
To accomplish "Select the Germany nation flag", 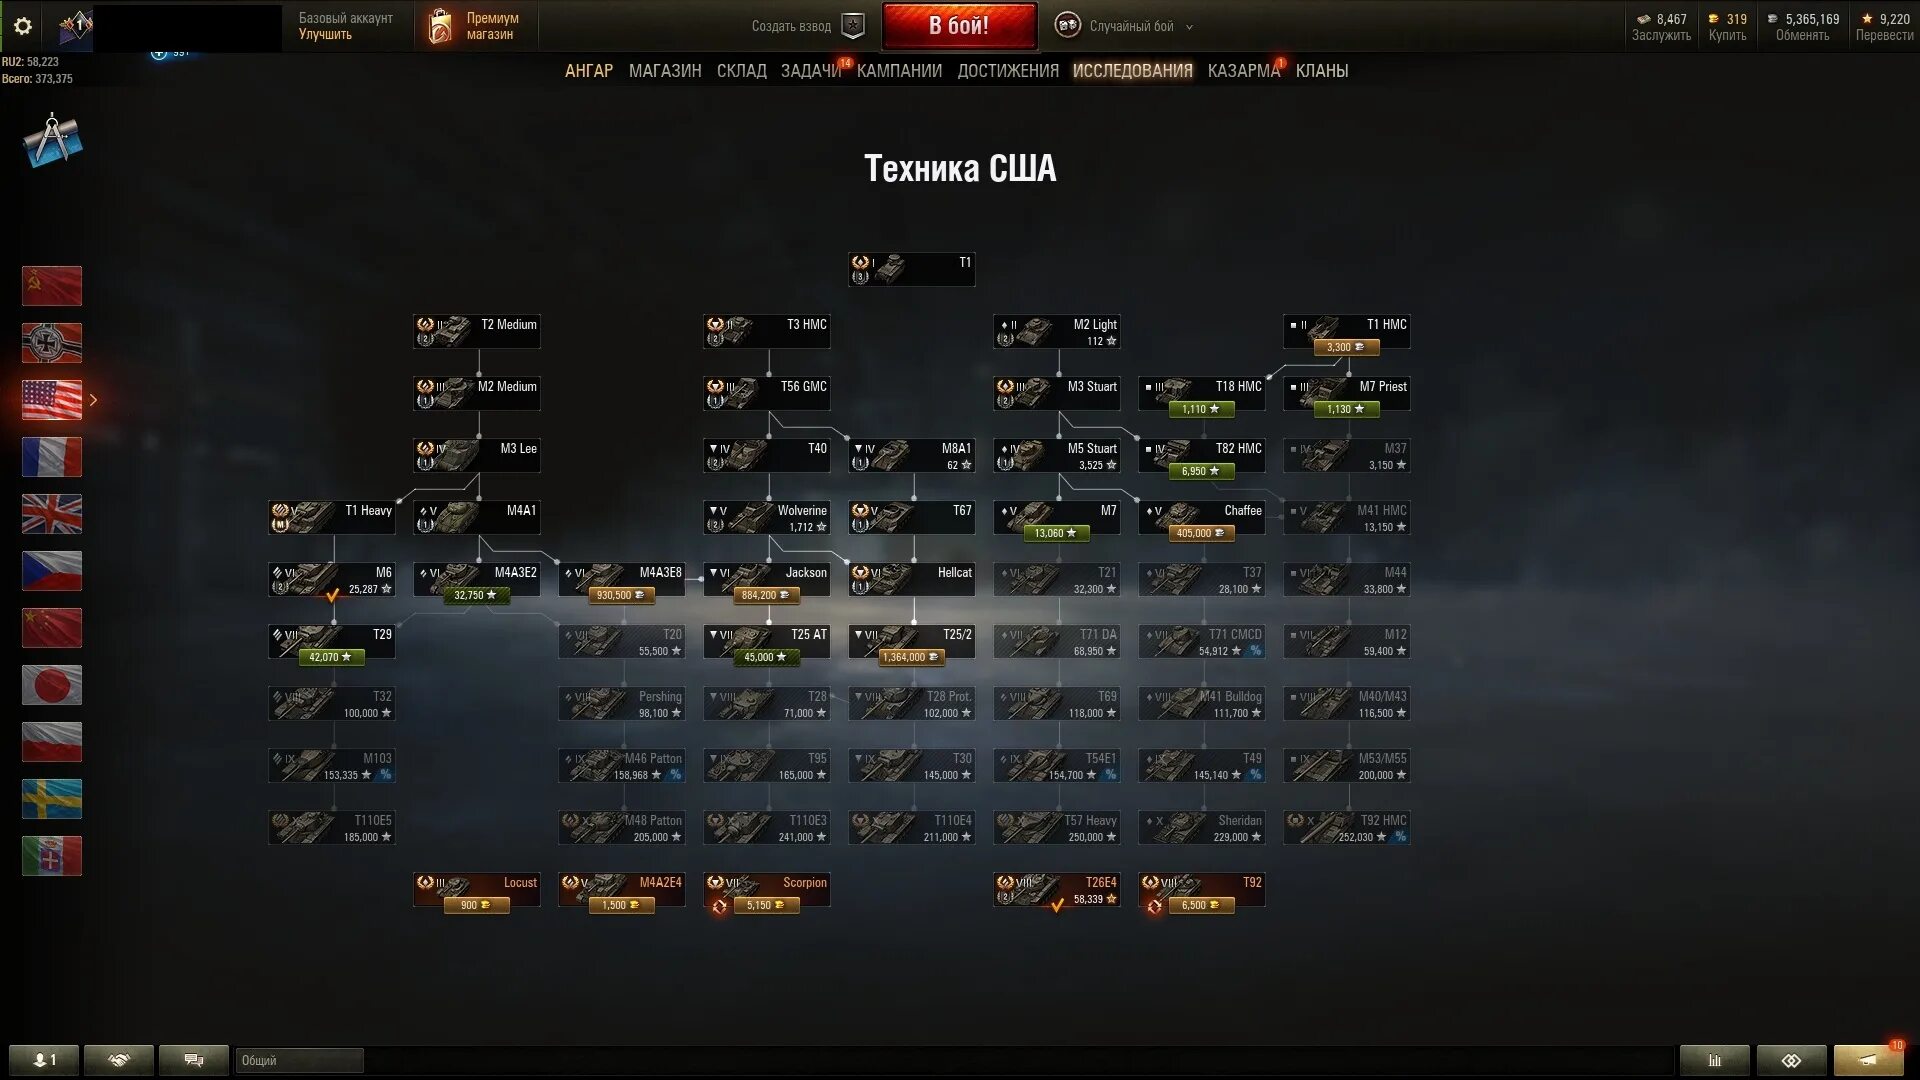I will click(x=52, y=343).
